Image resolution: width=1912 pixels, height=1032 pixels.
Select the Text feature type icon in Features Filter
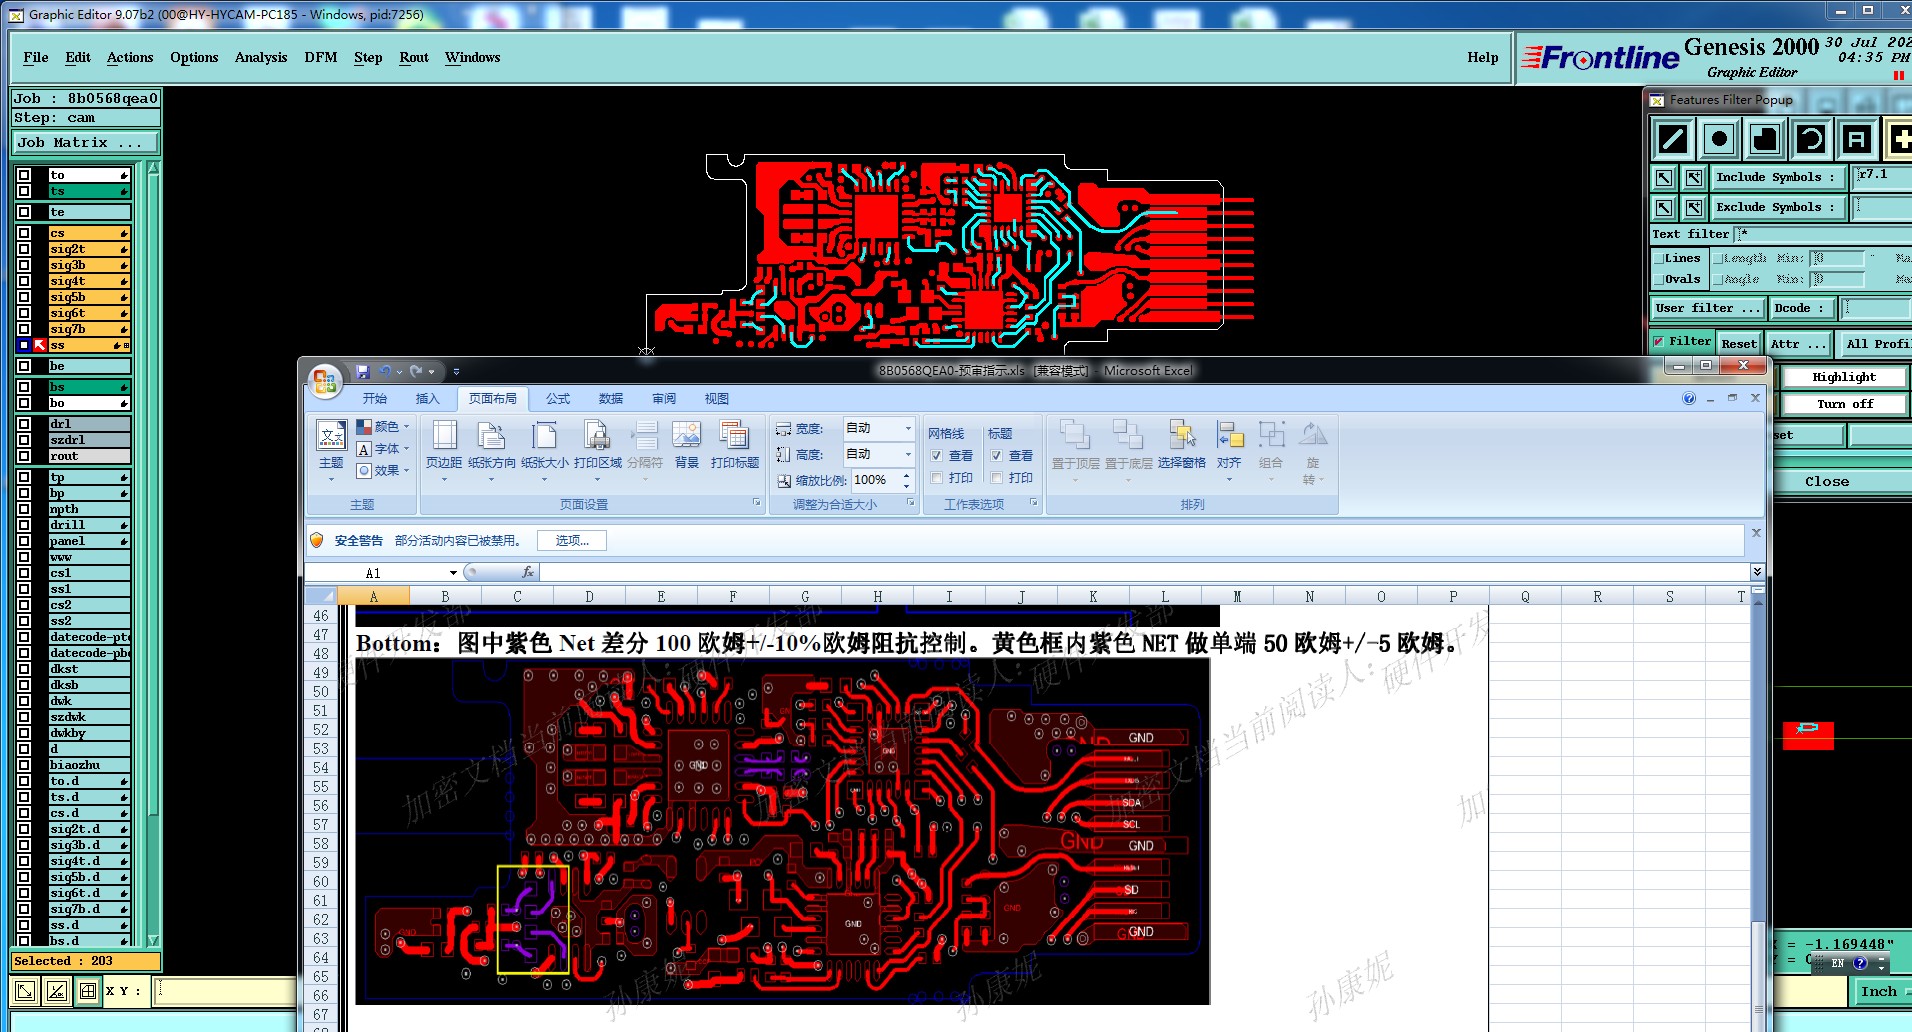point(1857,139)
